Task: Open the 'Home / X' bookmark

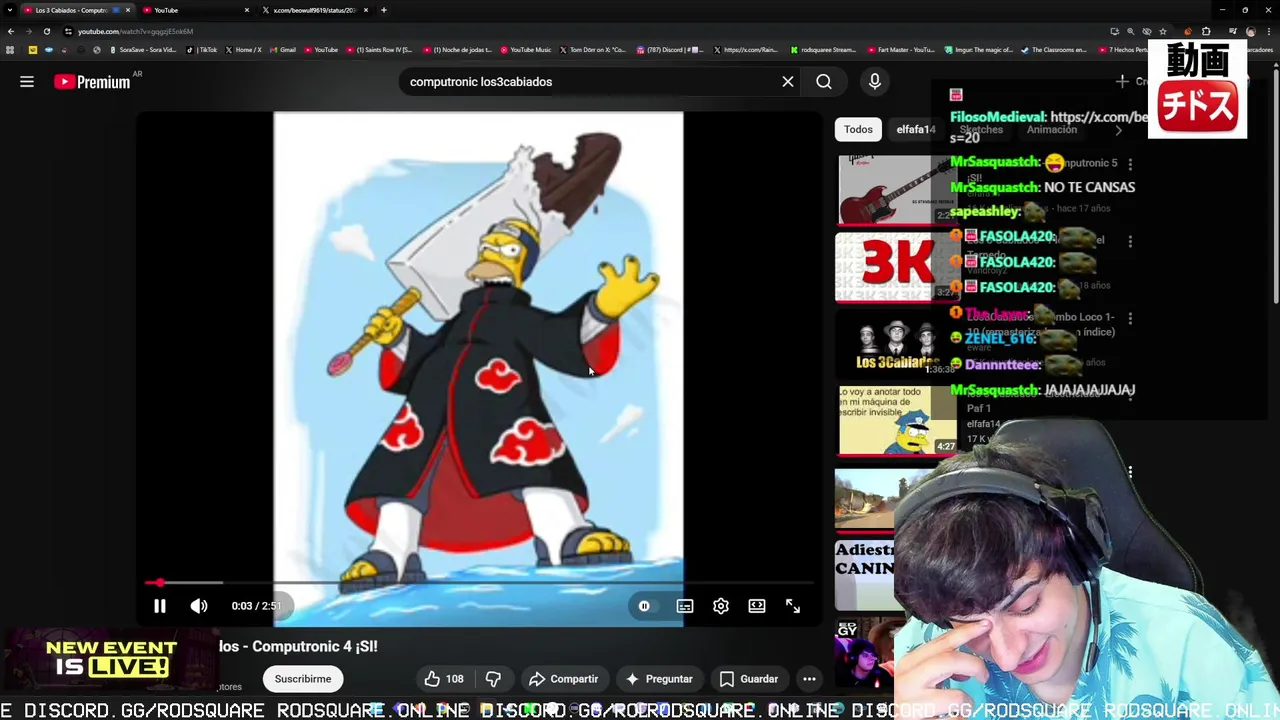Action: [244, 49]
